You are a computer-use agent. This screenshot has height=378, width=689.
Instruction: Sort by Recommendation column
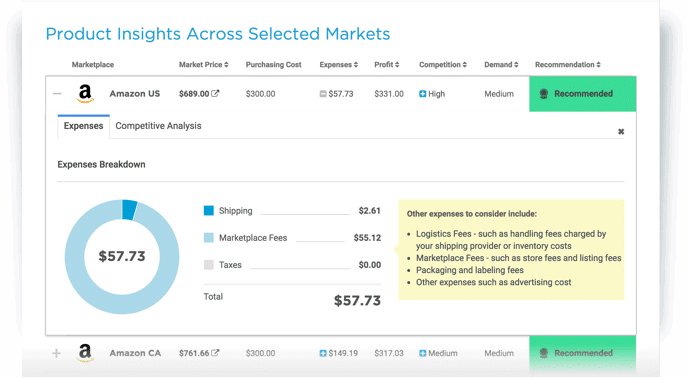click(x=567, y=65)
